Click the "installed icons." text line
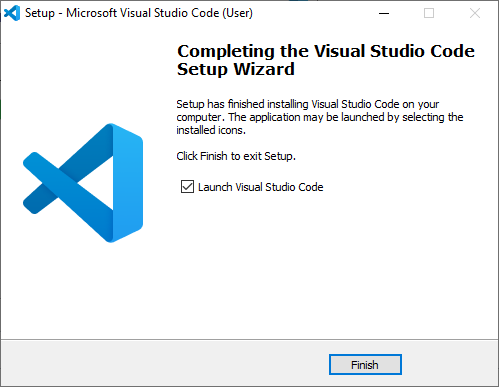The width and height of the screenshot is (499, 387). tap(211, 130)
